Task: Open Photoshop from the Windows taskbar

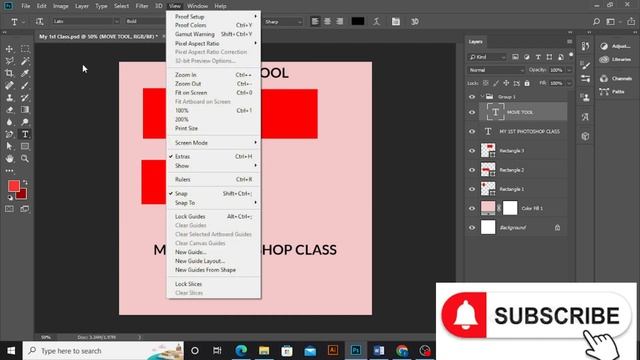Action: click(356, 351)
